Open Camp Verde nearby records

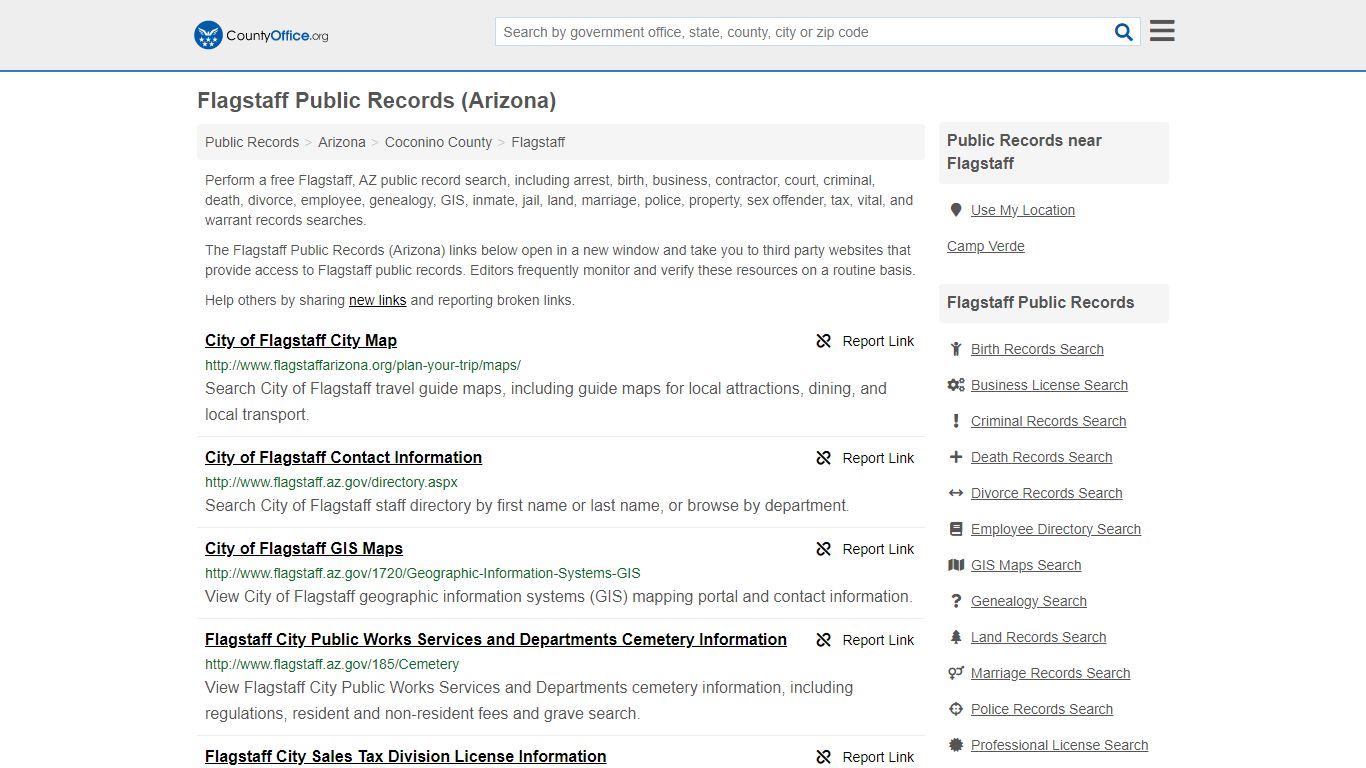click(986, 246)
